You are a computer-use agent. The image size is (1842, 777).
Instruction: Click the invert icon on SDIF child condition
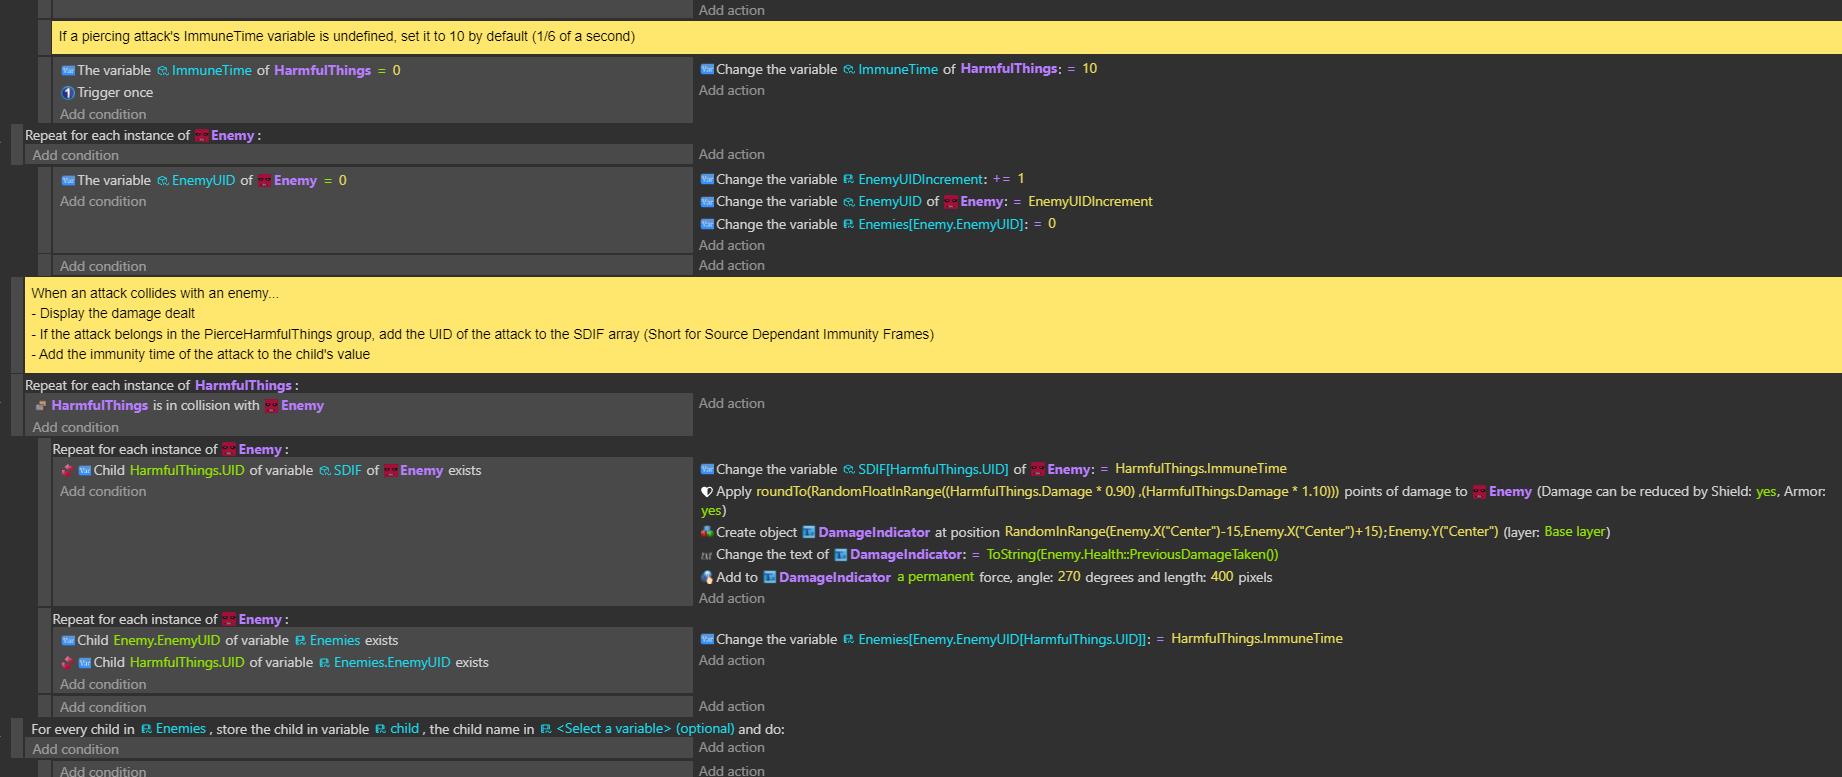tap(68, 471)
